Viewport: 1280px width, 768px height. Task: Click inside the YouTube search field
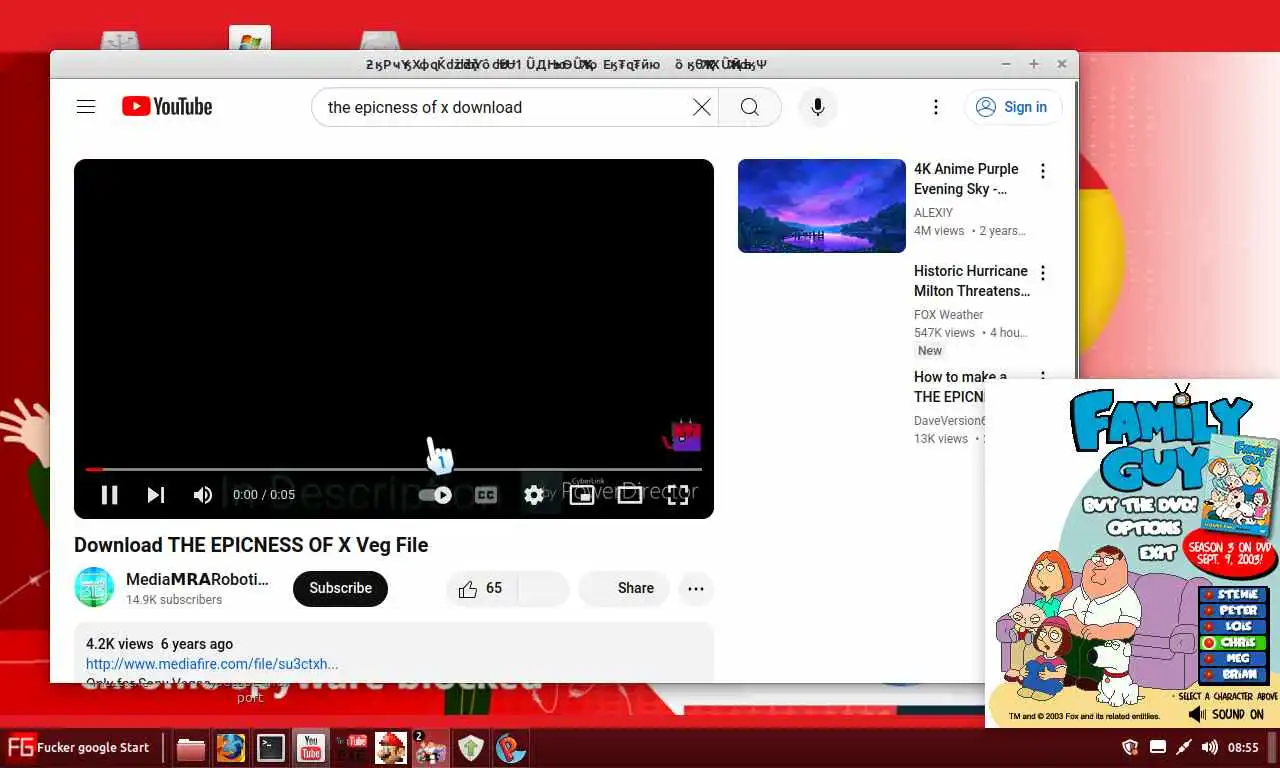tap(505, 107)
